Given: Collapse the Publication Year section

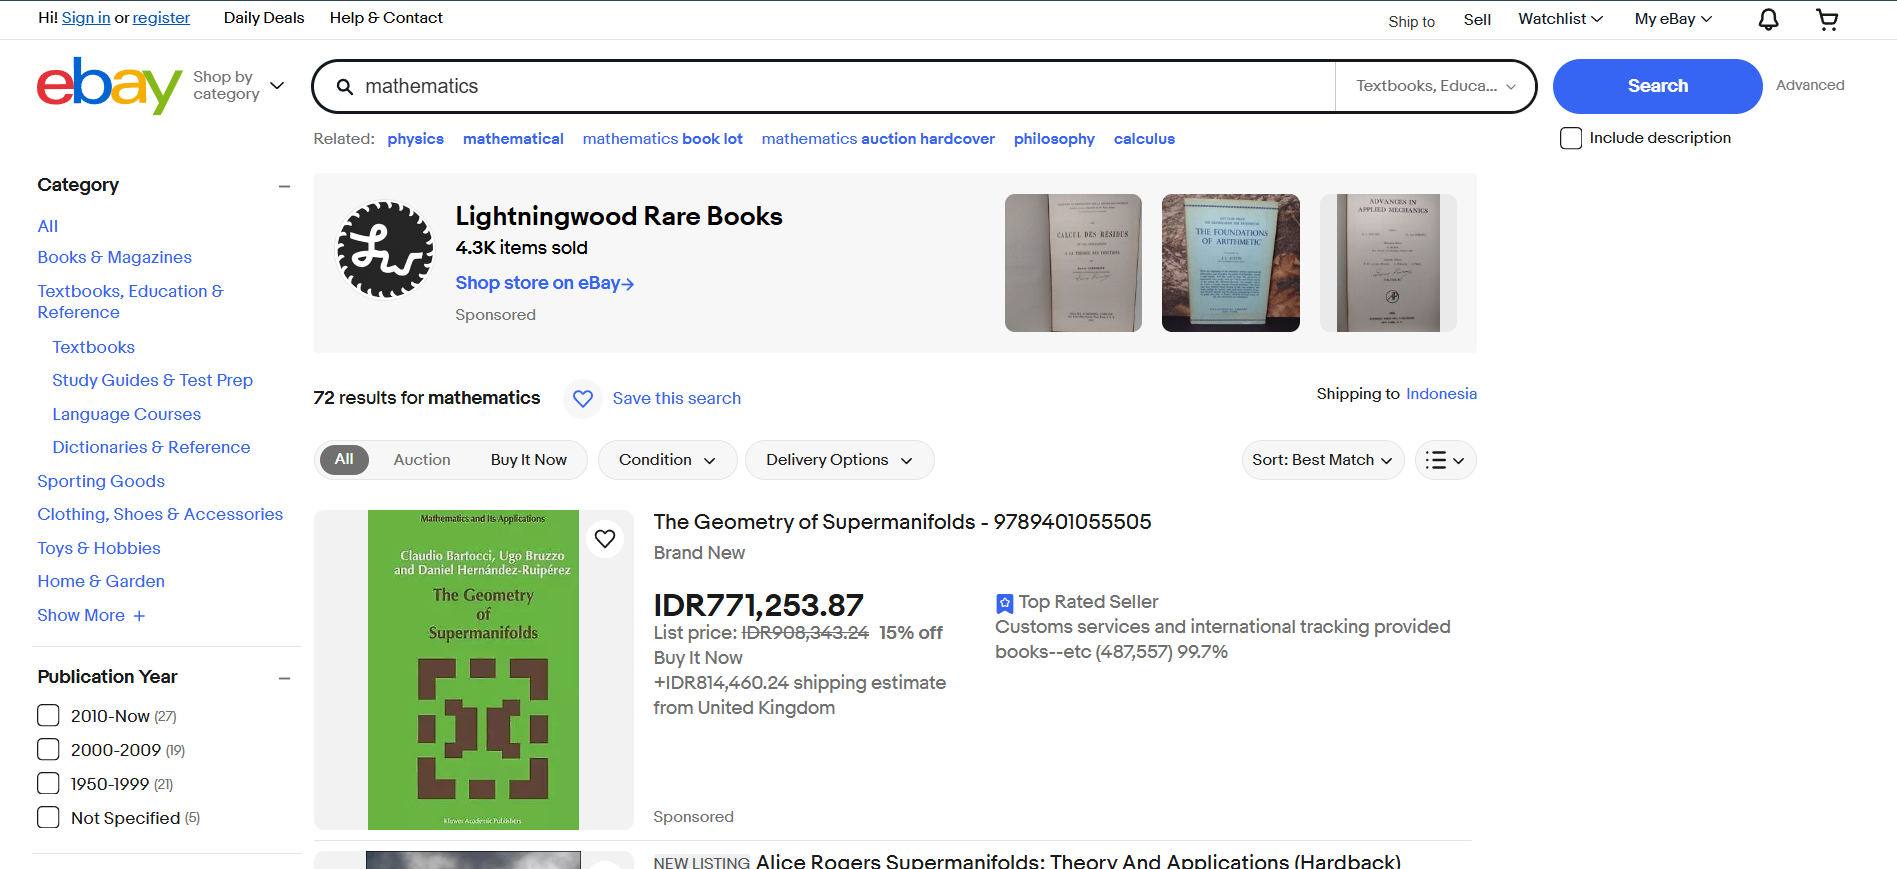Looking at the screenshot, I should (x=285, y=678).
